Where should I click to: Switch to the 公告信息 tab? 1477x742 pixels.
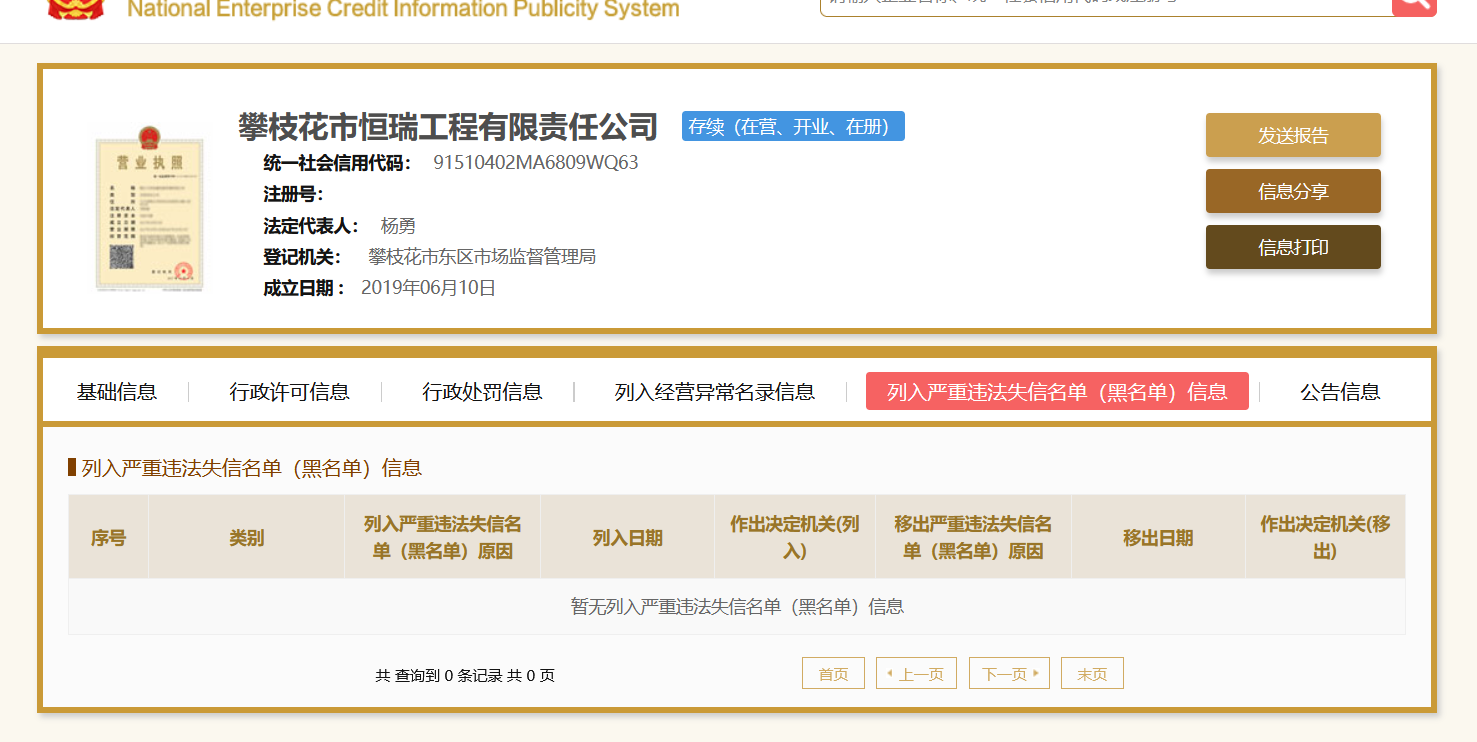coord(1340,392)
